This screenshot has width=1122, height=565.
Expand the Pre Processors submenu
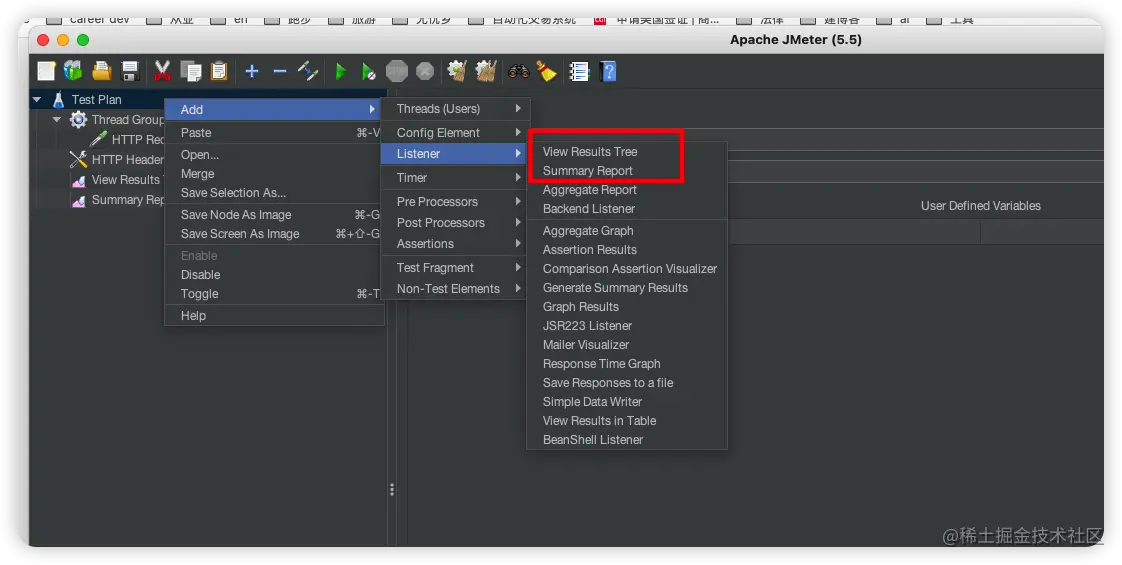(x=455, y=202)
